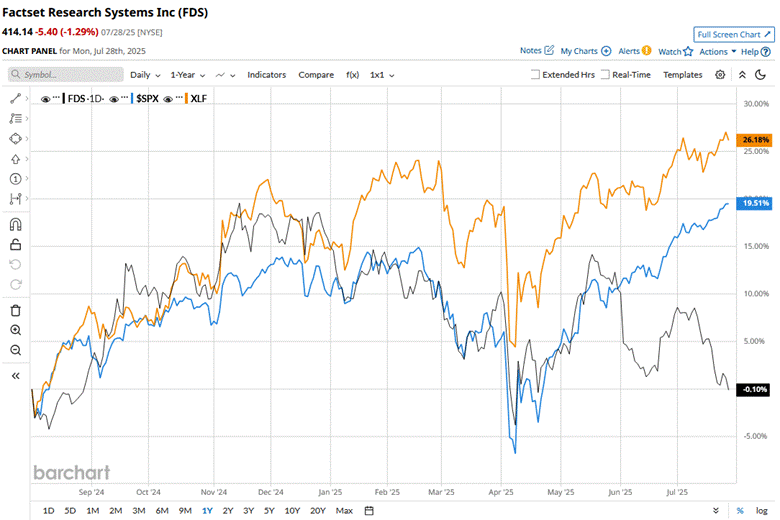Switch to dark mode moon icon
780x520 pixels.
pos(760,75)
